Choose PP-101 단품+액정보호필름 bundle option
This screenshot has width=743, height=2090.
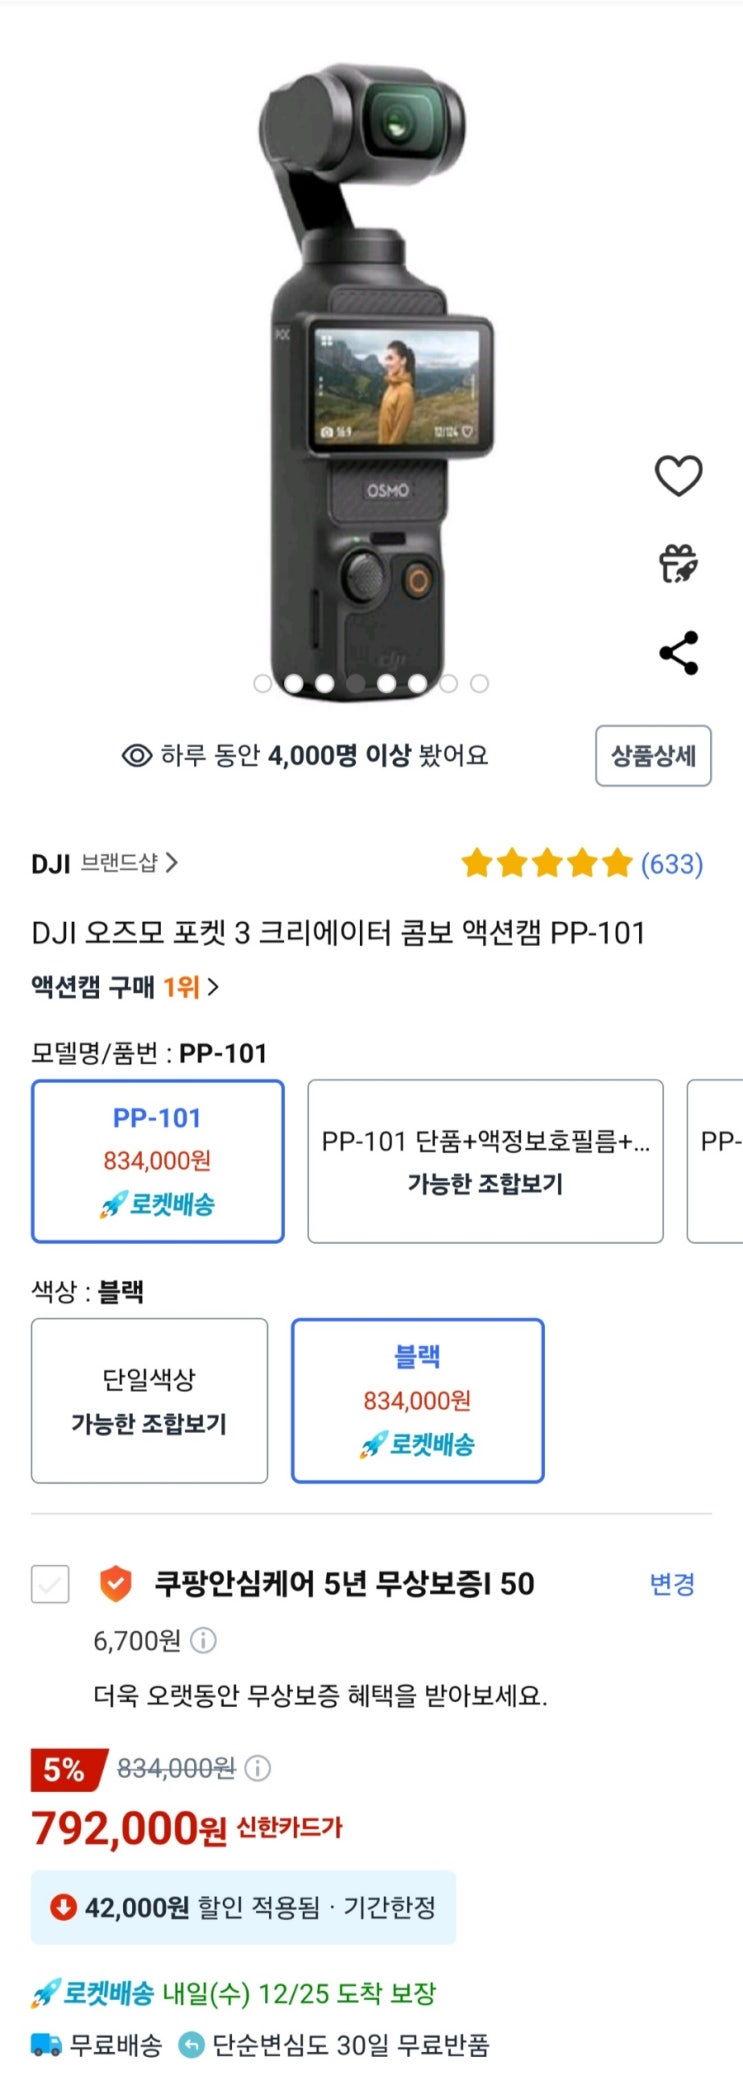click(x=485, y=1161)
